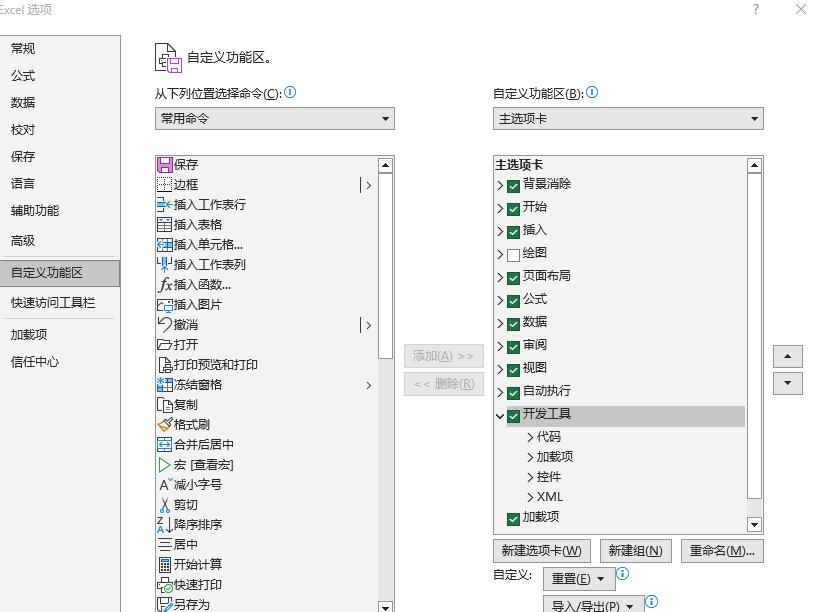Image resolution: width=813 pixels, height=612 pixels.
Task: Select the 冻结窗格 freeze panes icon
Action: tap(164, 385)
